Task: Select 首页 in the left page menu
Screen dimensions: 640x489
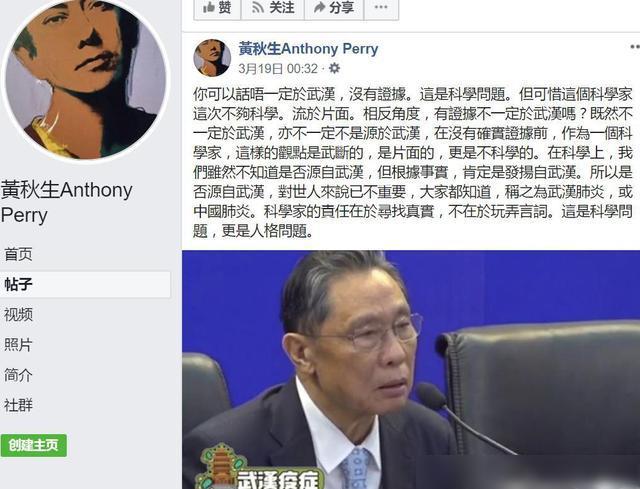Action: pos(18,254)
